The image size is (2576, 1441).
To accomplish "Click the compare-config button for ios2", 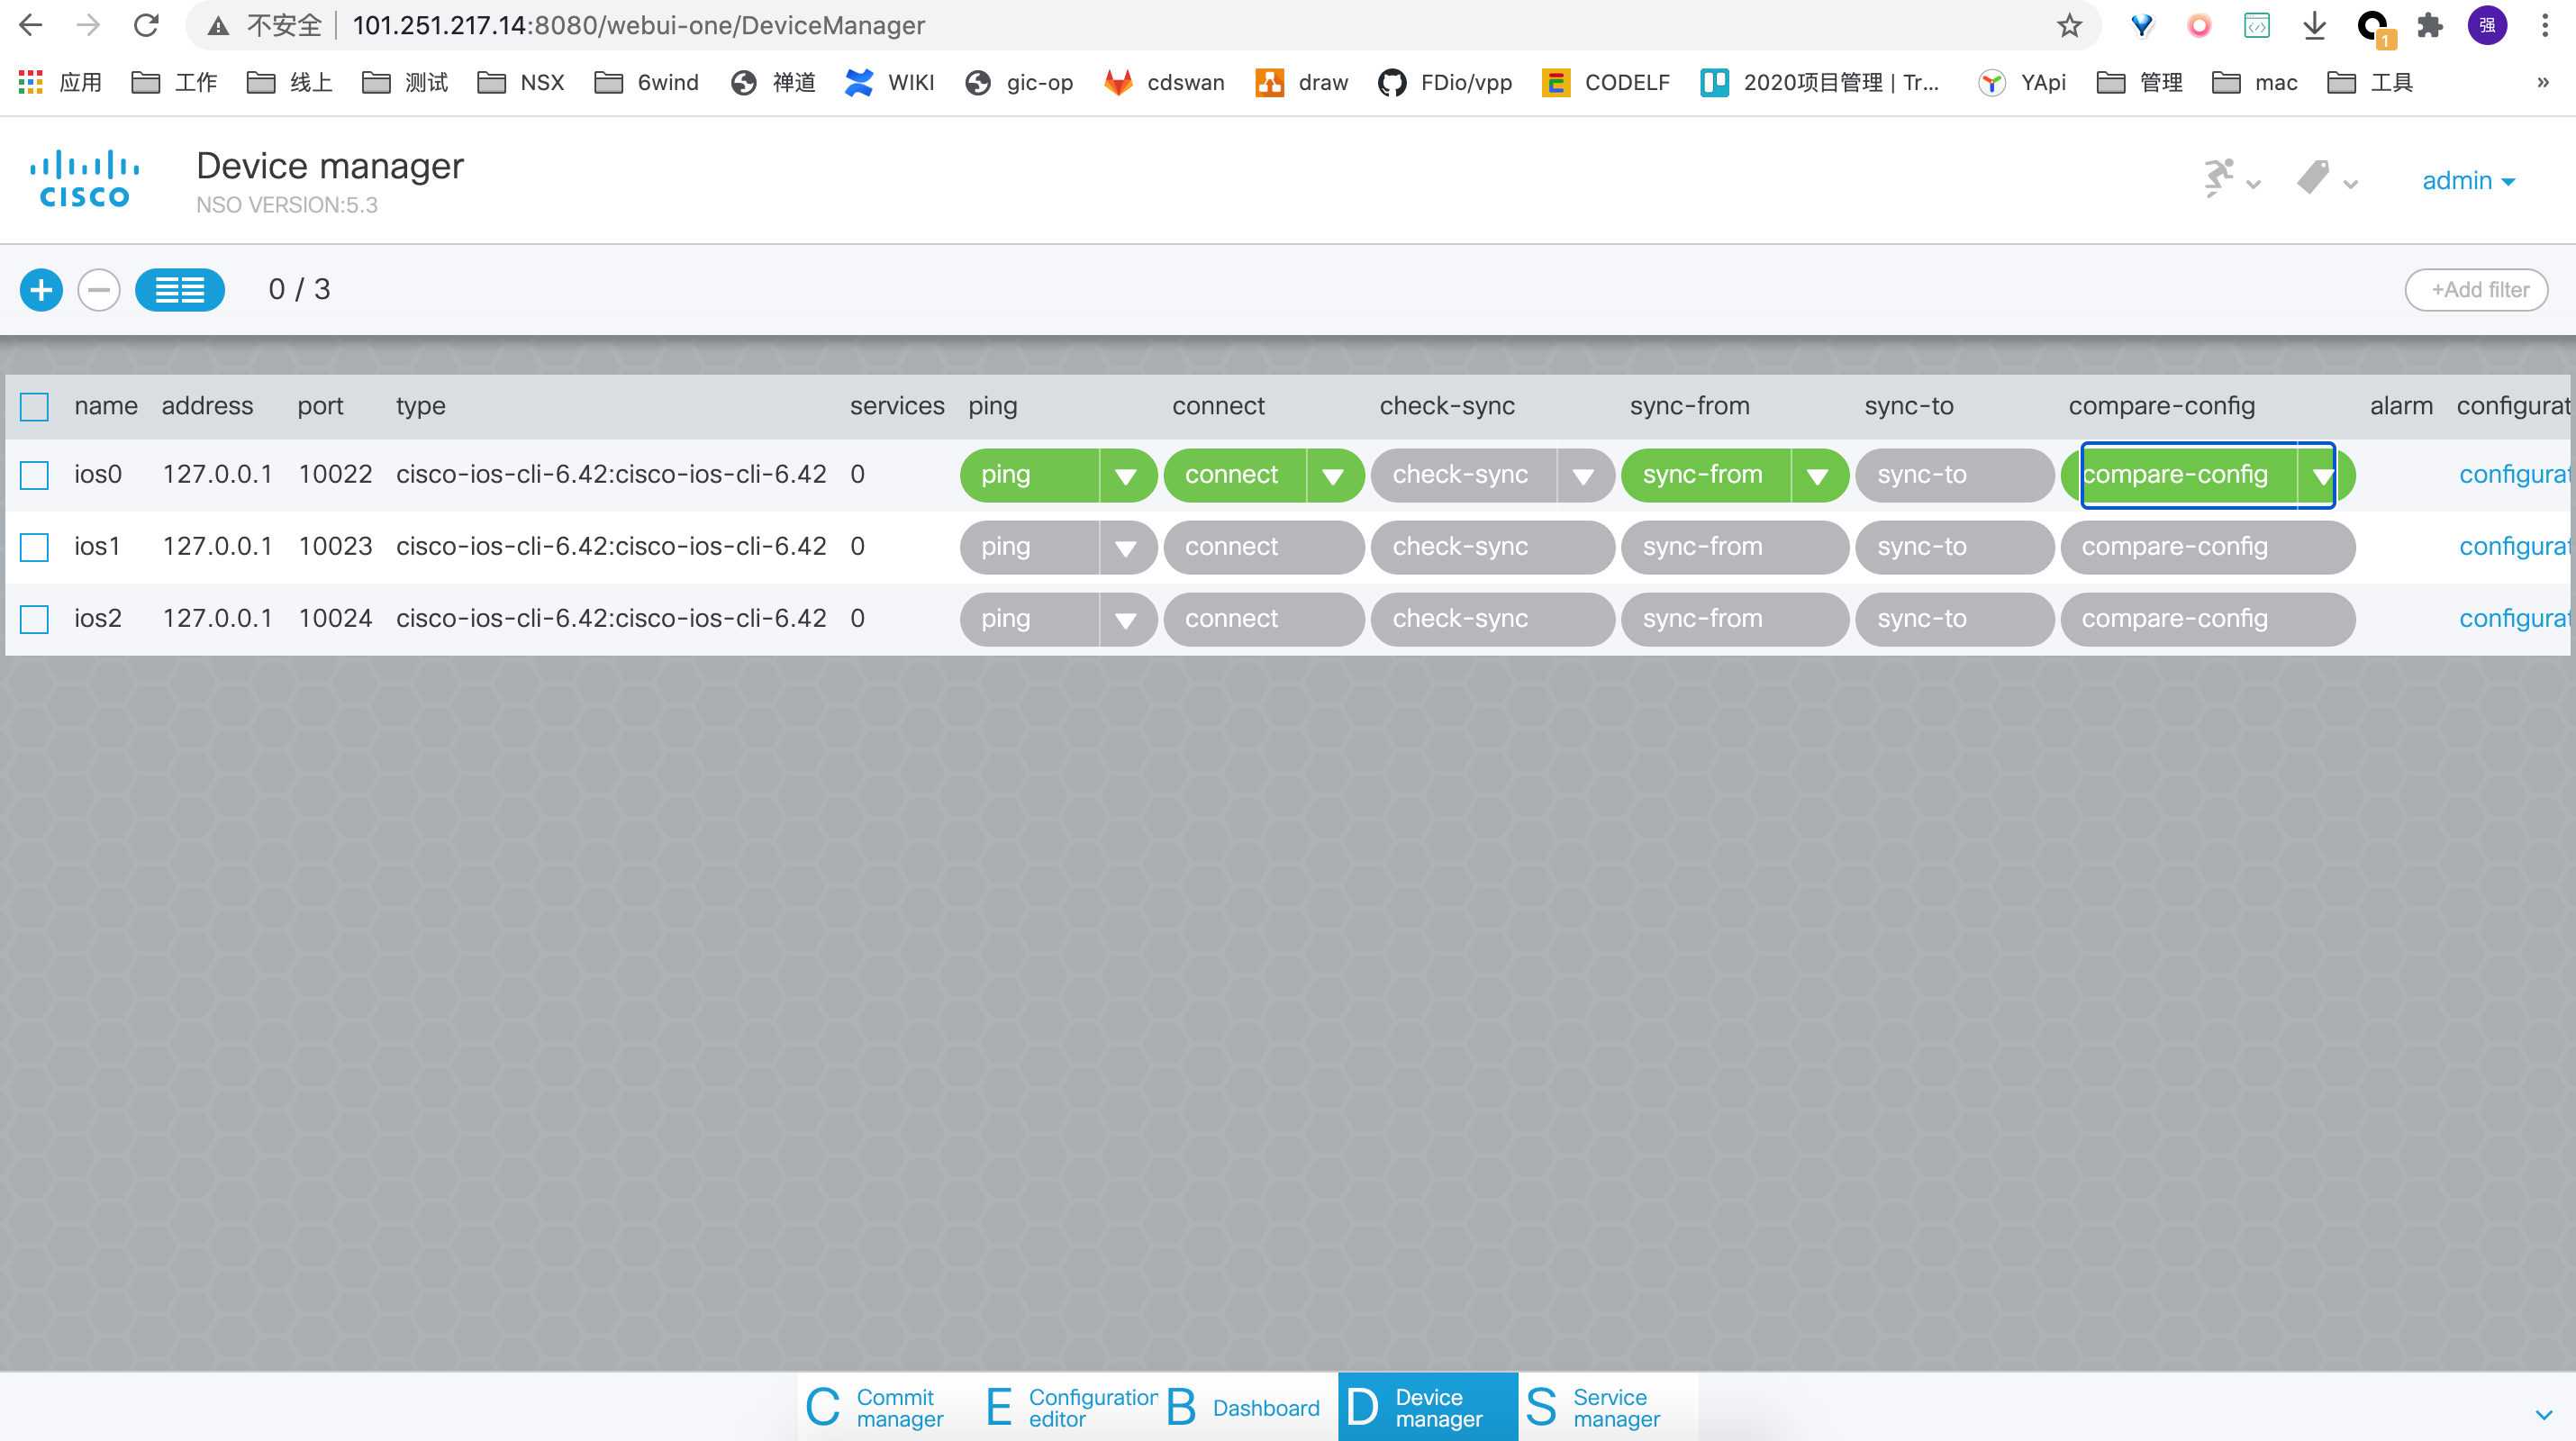I will click(2208, 619).
